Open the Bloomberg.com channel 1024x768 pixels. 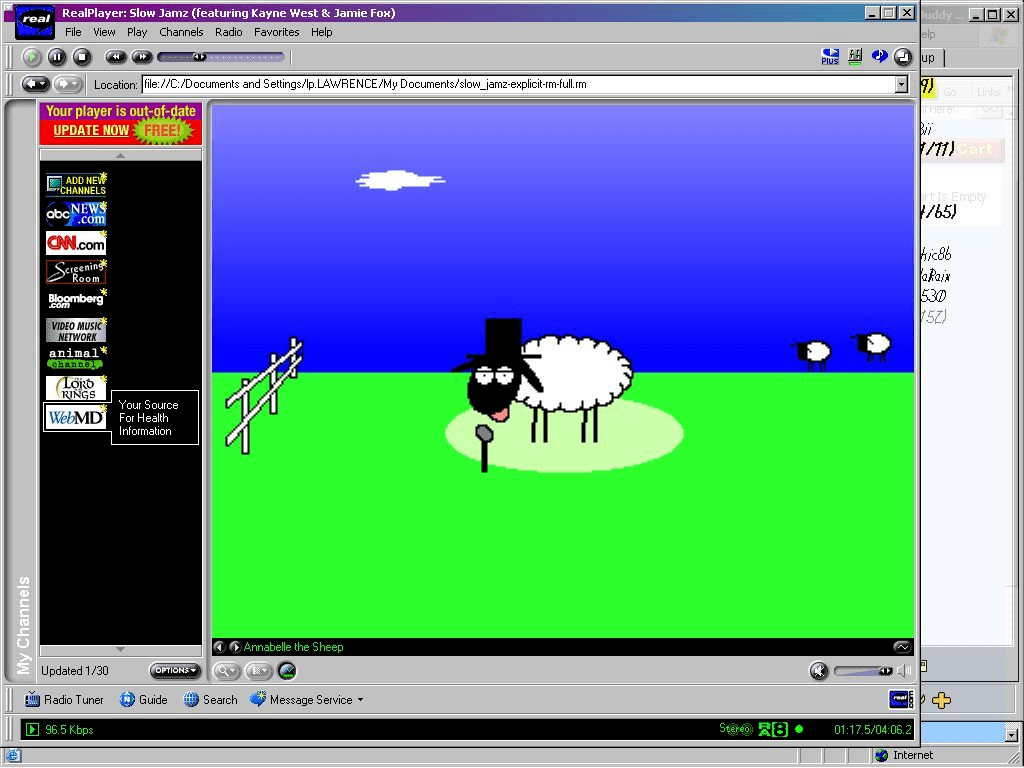pyautogui.click(x=76, y=300)
